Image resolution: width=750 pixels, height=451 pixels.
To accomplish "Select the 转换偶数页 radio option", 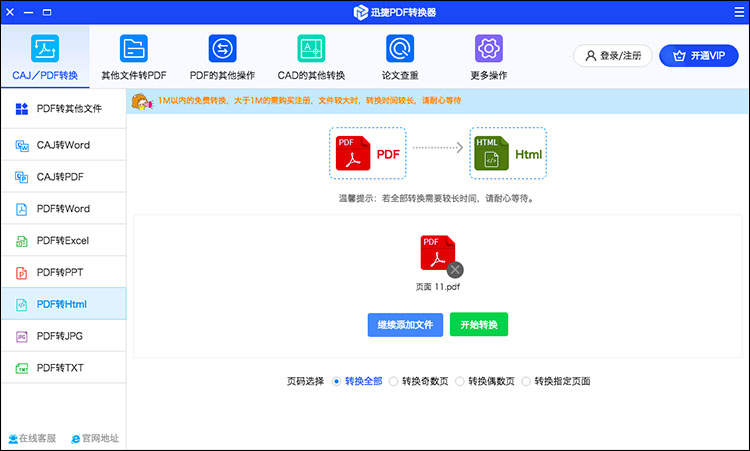I will (460, 382).
